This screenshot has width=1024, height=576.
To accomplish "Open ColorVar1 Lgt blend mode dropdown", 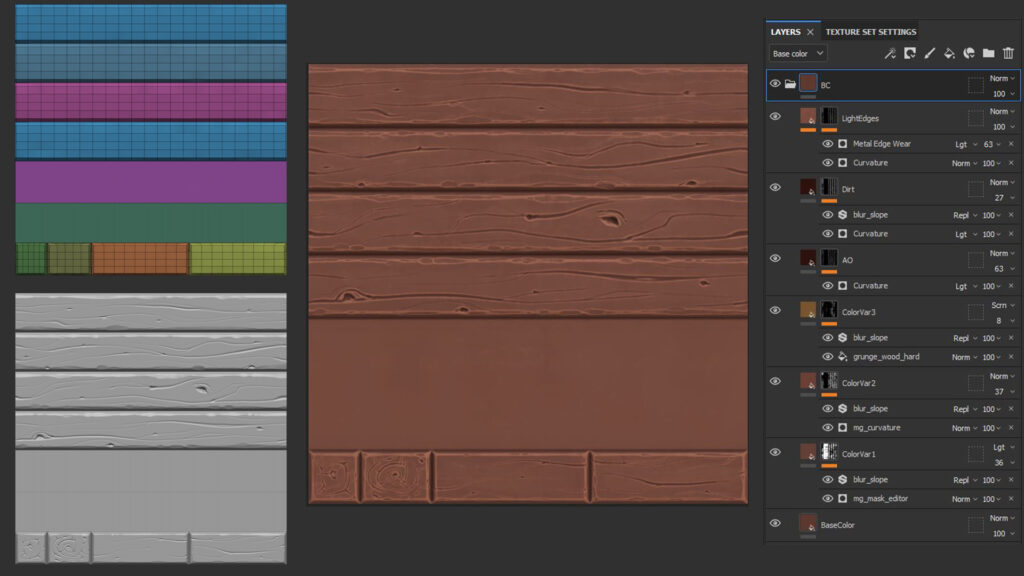I will pyautogui.click(x=1003, y=447).
